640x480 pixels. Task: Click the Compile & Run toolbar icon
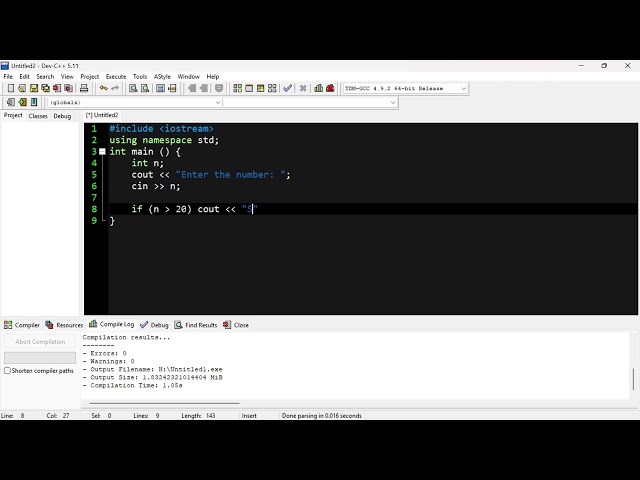pyautogui.click(x=260, y=88)
